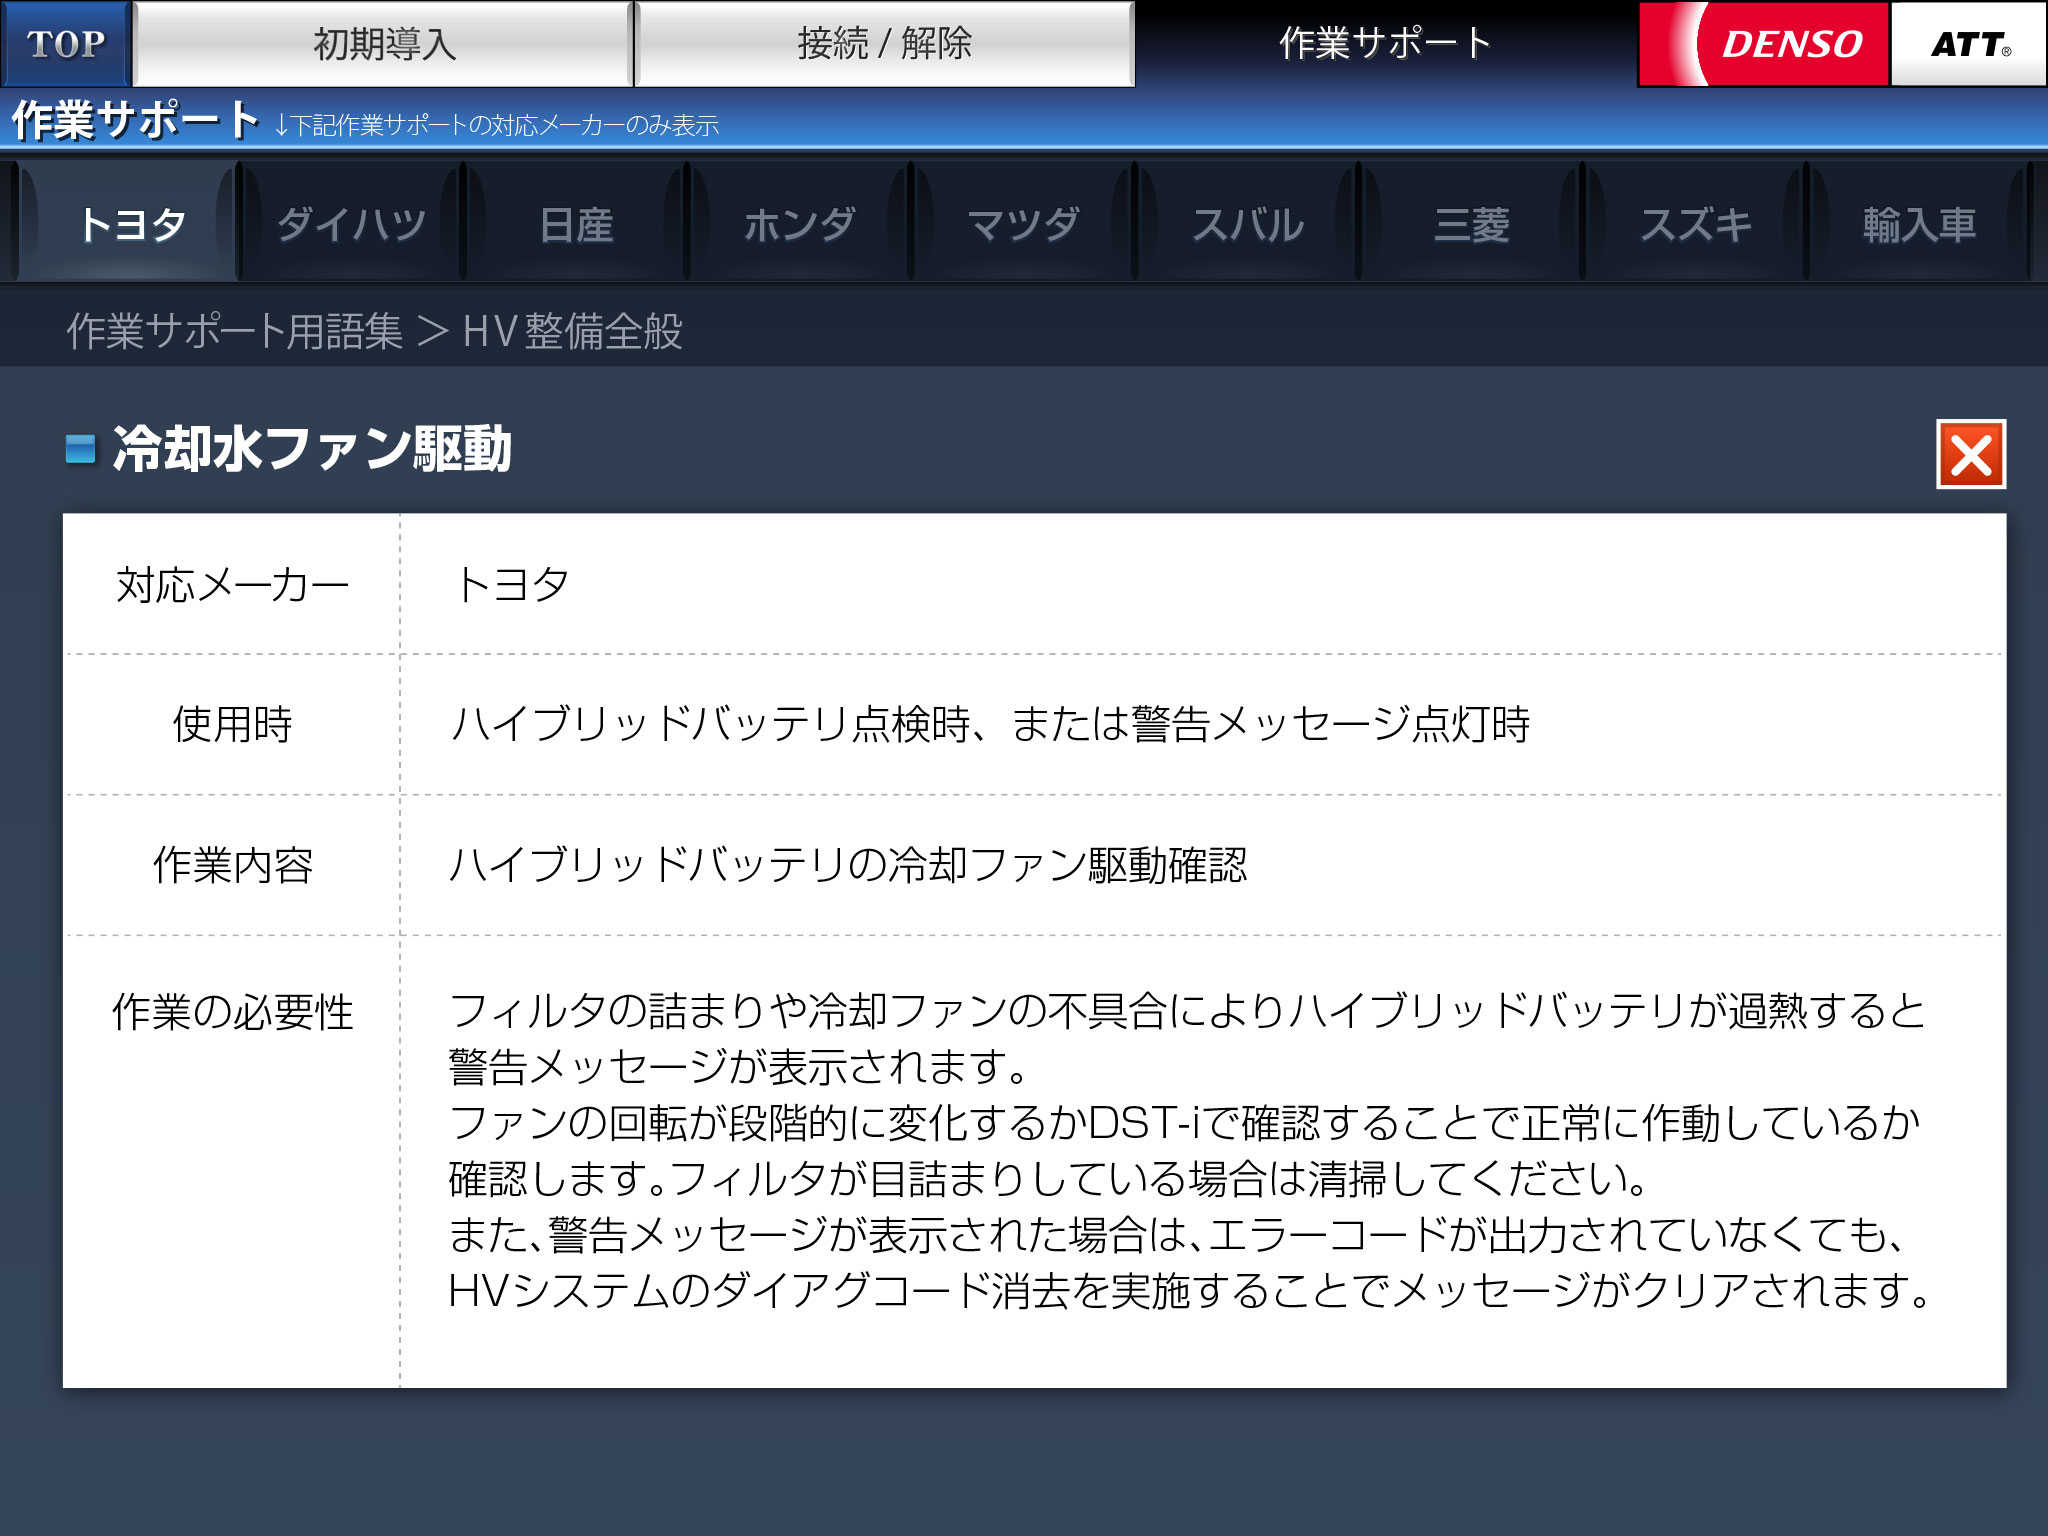This screenshot has height=1536, width=2048.
Task: Choose the スズキ maker tab
Action: click(1695, 224)
